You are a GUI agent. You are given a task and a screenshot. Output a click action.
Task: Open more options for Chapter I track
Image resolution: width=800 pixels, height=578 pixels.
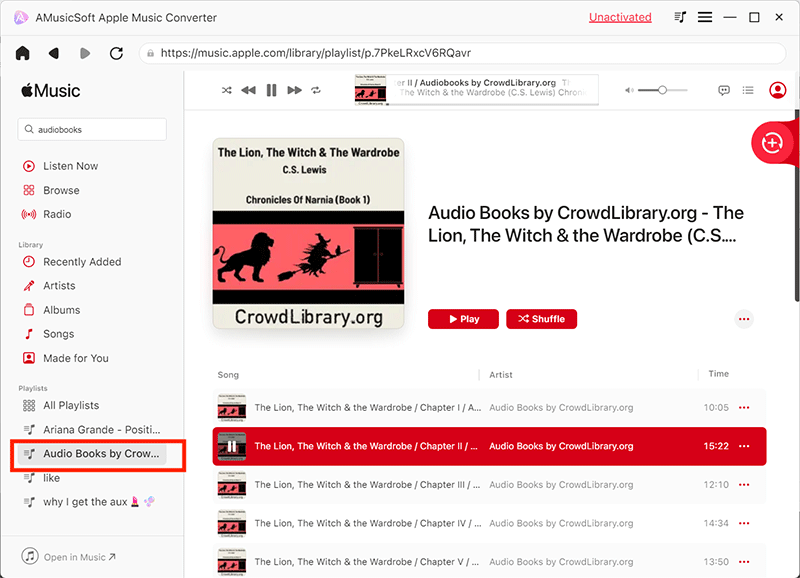tap(744, 408)
